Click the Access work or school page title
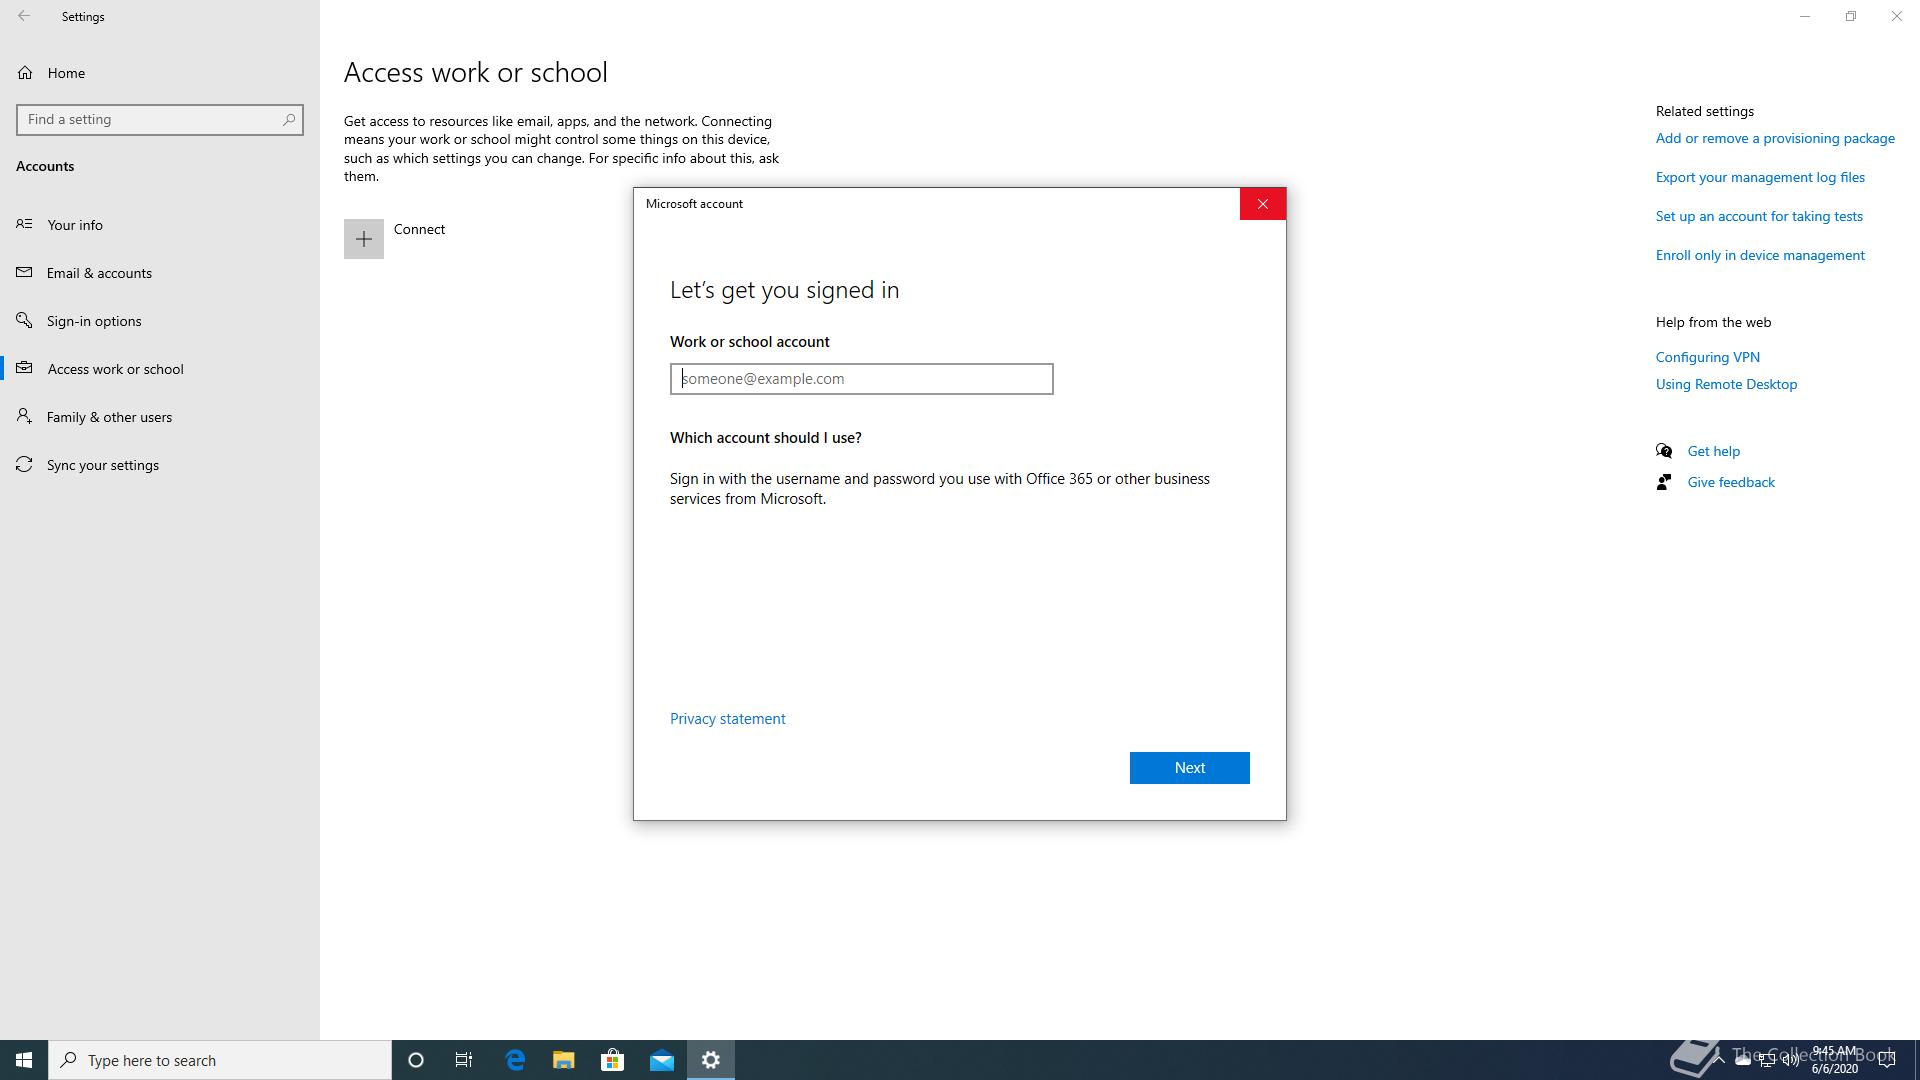 (x=475, y=72)
